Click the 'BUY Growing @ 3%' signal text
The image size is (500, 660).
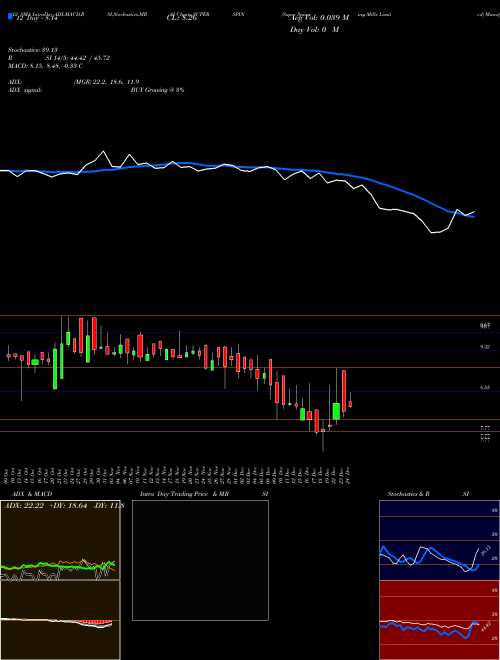click(x=157, y=90)
